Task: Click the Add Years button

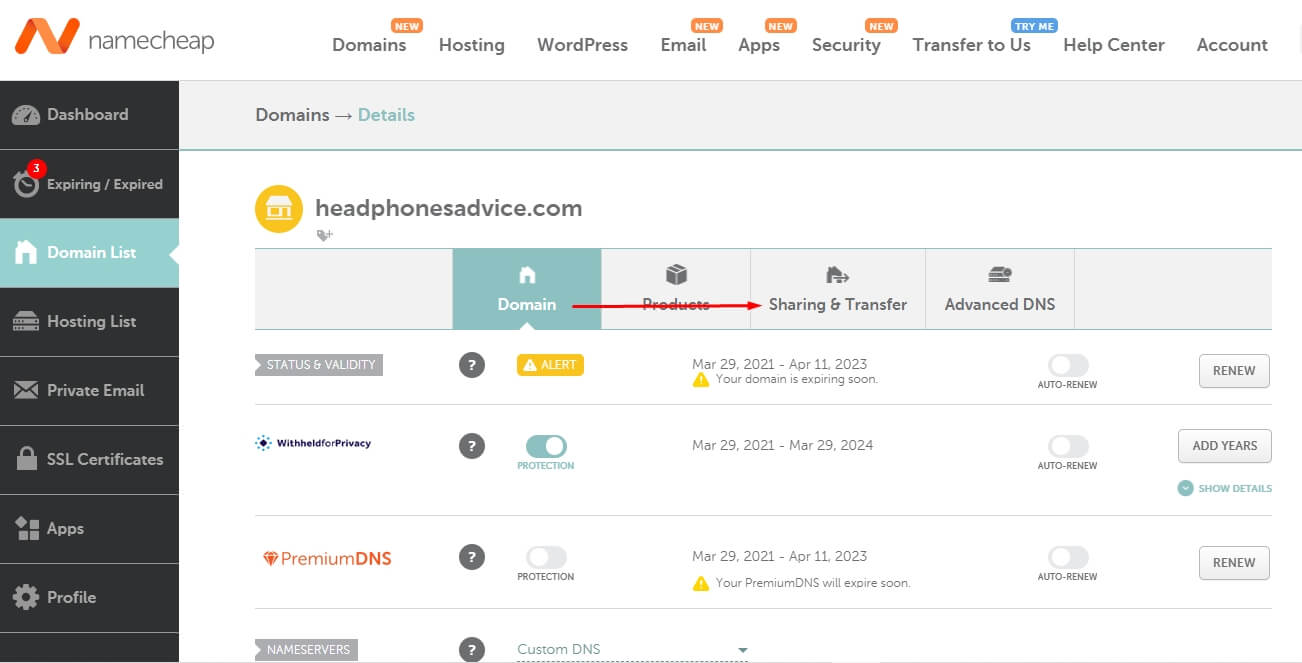Action: [x=1224, y=446]
